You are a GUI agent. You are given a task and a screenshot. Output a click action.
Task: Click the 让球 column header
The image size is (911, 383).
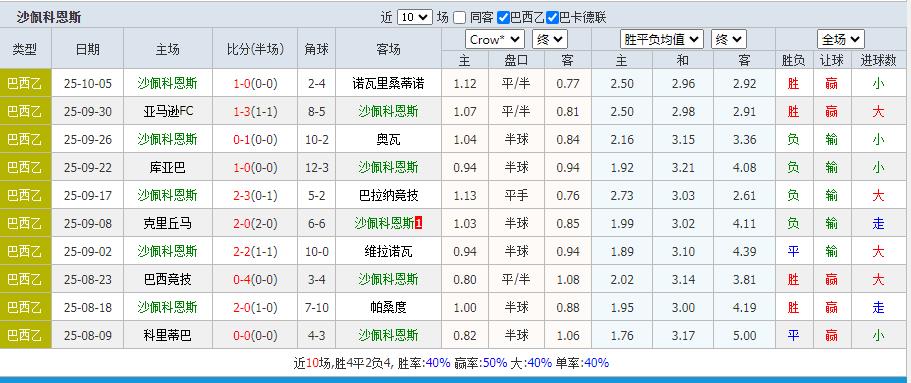(832, 60)
